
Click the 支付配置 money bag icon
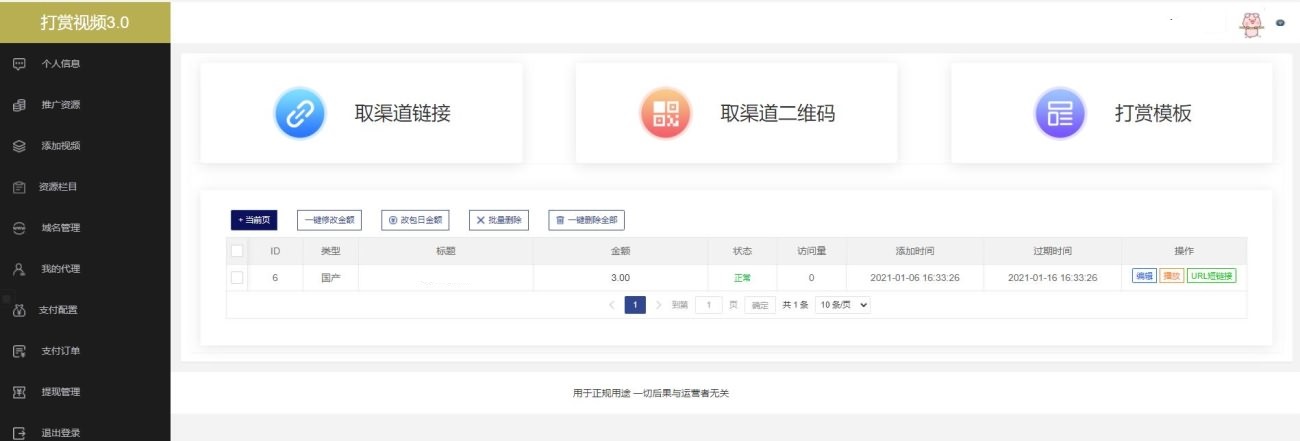pos(18,310)
